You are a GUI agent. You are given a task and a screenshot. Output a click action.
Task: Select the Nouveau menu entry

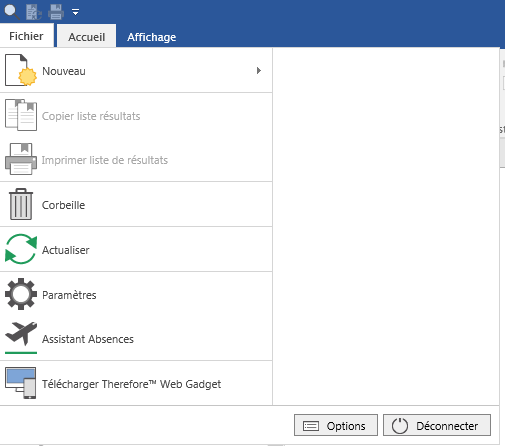point(136,71)
